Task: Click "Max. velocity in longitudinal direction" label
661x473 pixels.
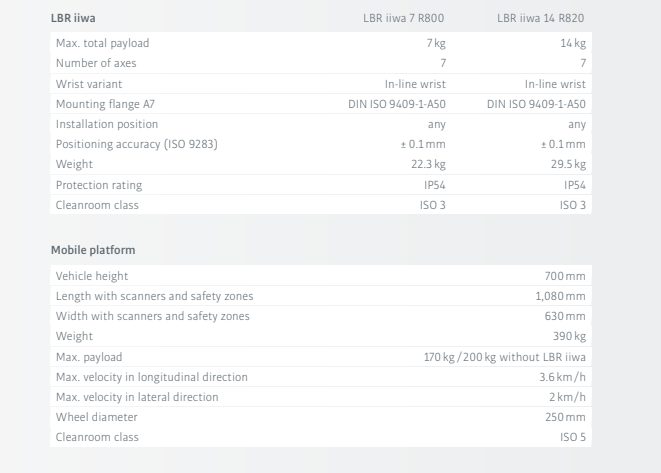Action: [152, 377]
